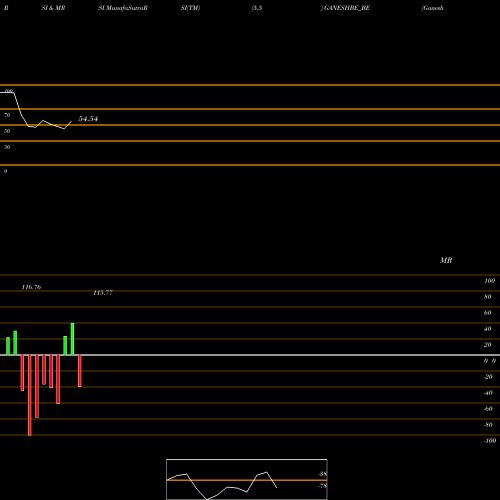Click the 116.76 price label
Image resolution: width=500 pixels, height=500 pixels.
[31, 287]
